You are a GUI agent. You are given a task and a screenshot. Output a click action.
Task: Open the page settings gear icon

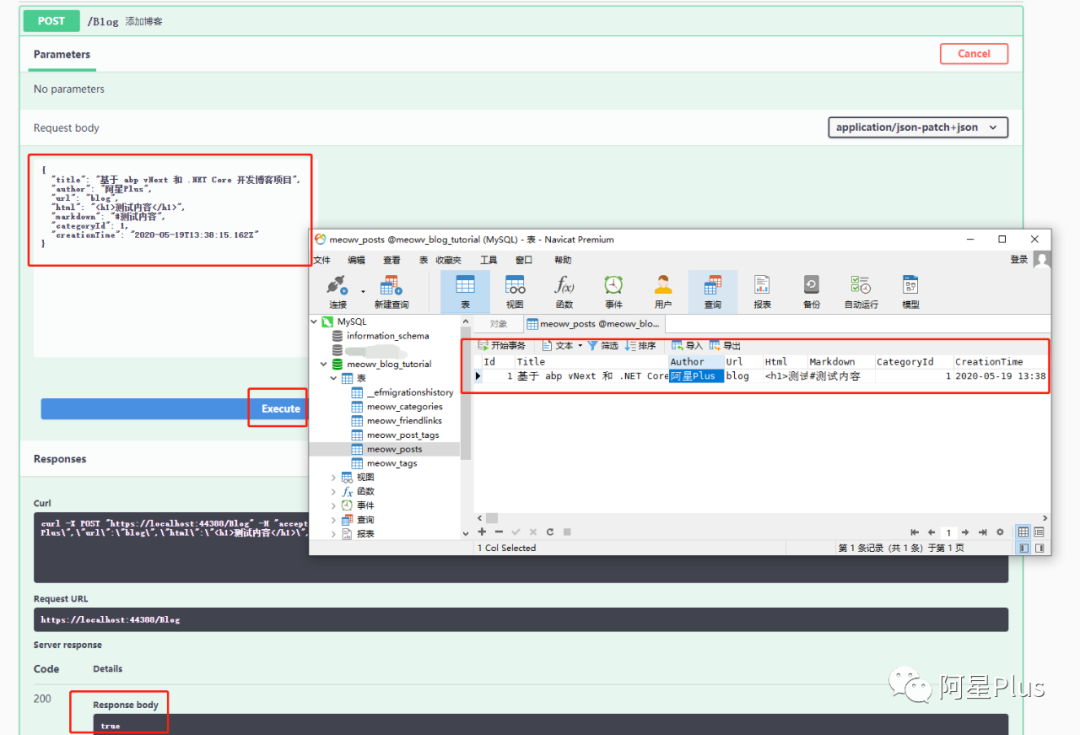pyautogui.click(x=1000, y=532)
